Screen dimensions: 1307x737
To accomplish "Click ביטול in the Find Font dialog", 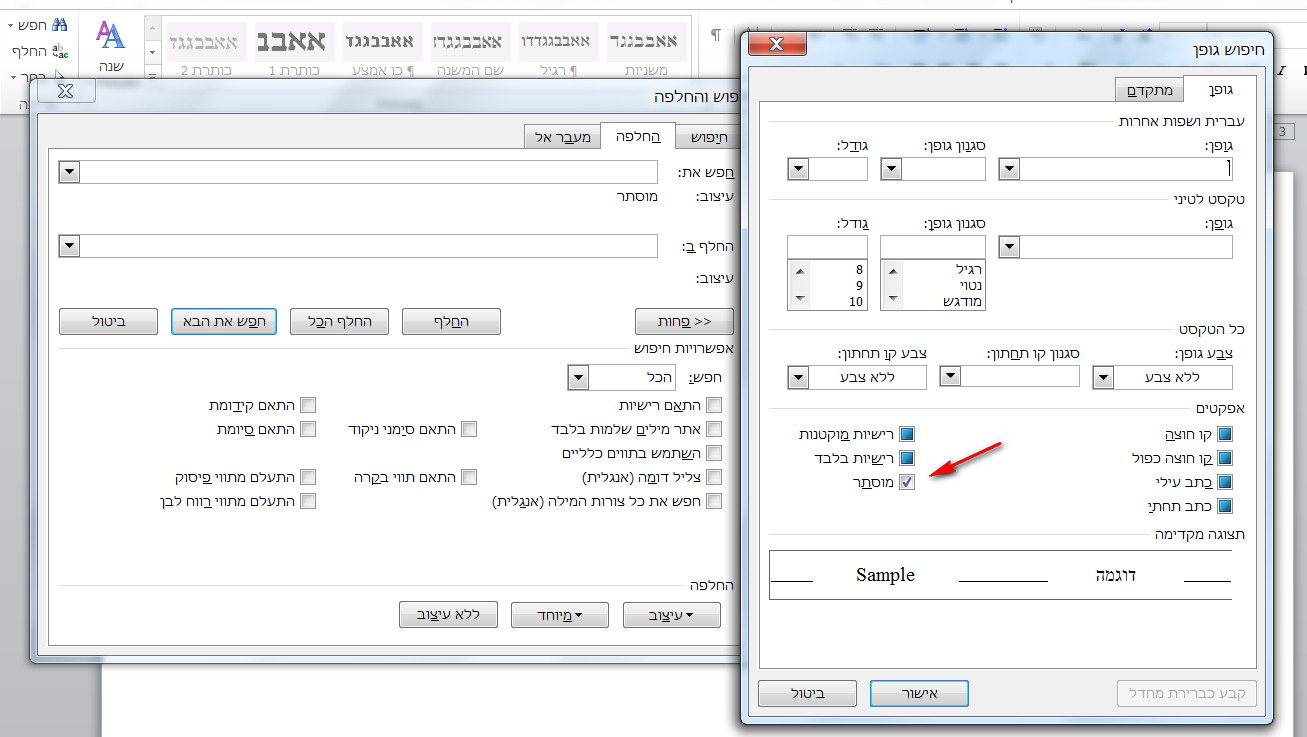I will click(807, 693).
